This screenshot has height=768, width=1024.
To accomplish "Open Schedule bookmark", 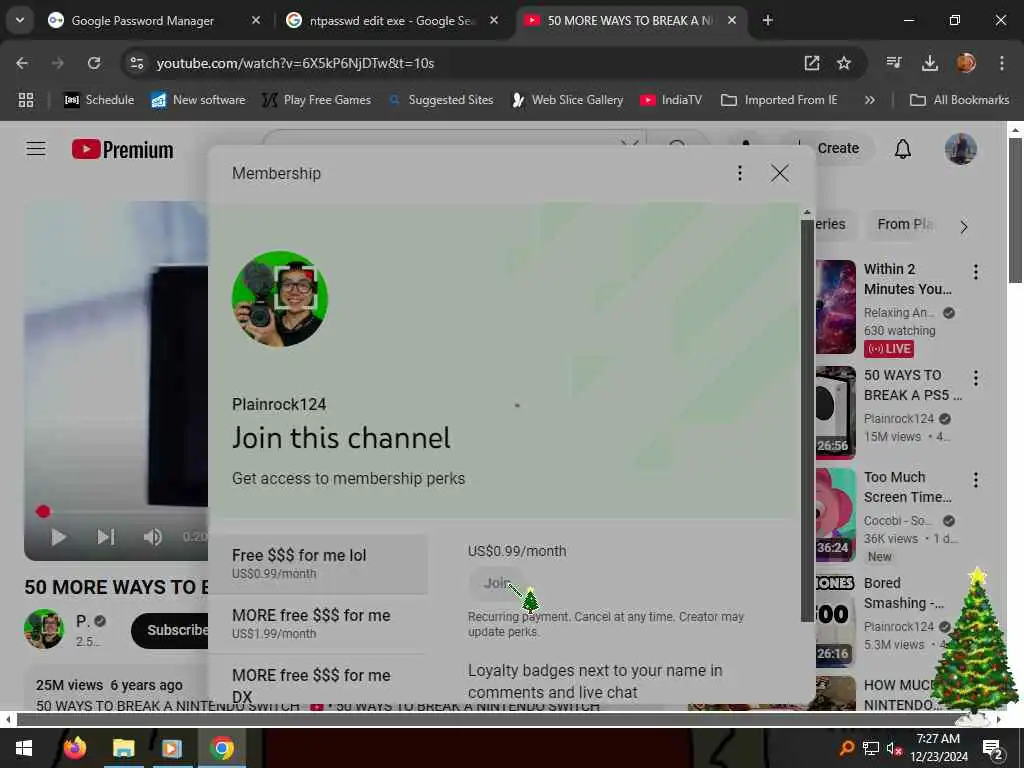I will point(99,100).
